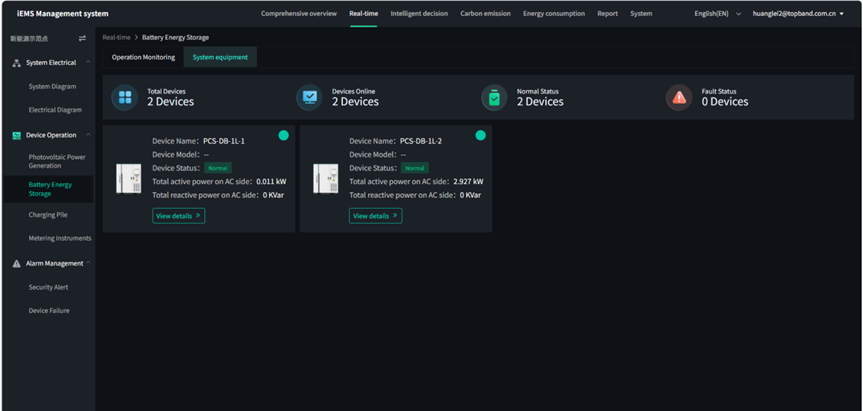The image size is (863, 411).
Task: Open the Carbon emission top menu
Action: 485,14
